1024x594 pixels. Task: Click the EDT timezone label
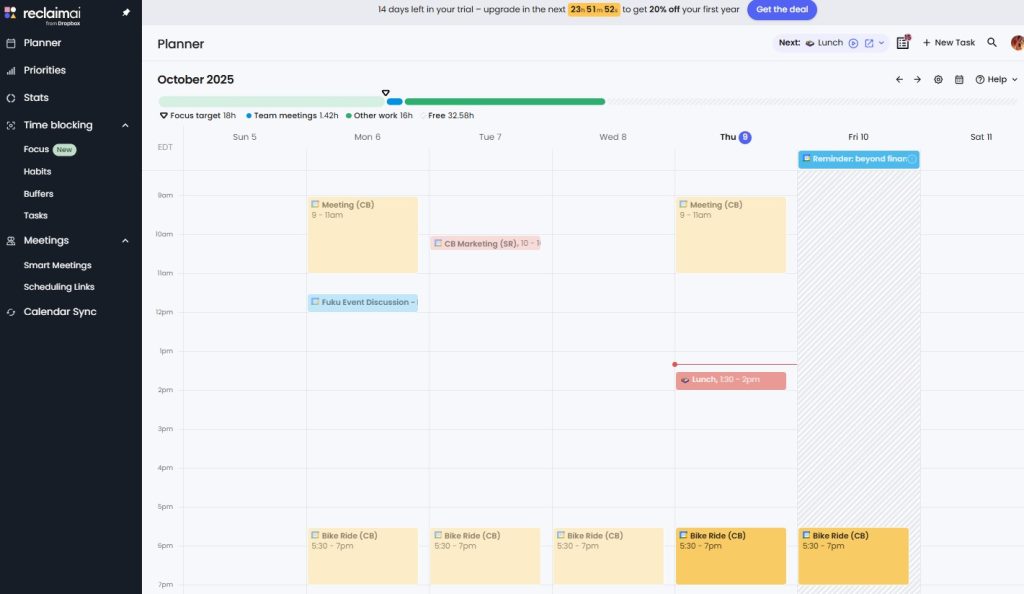coord(165,148)
